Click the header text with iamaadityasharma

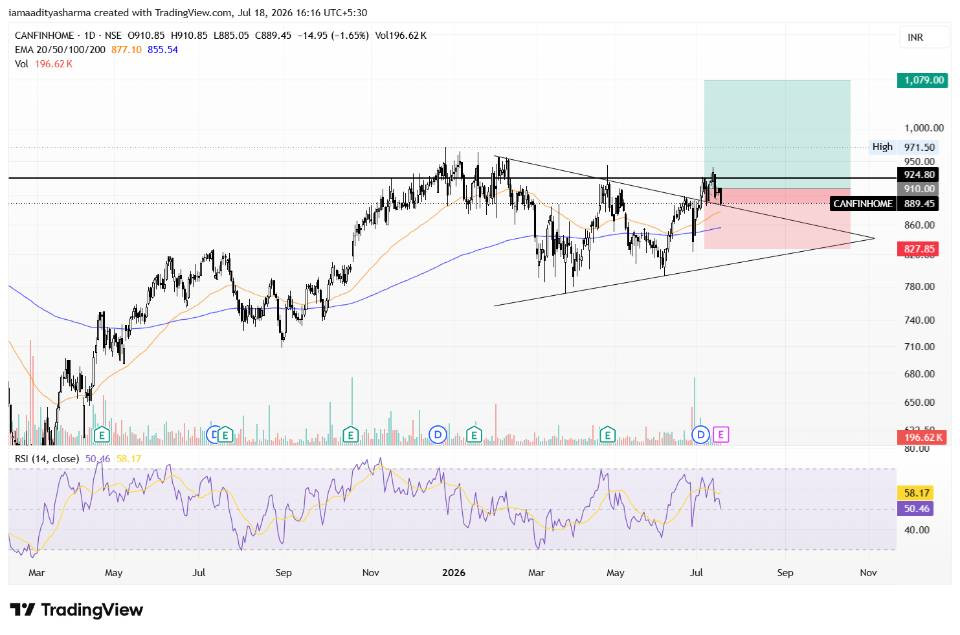[187, 12]
